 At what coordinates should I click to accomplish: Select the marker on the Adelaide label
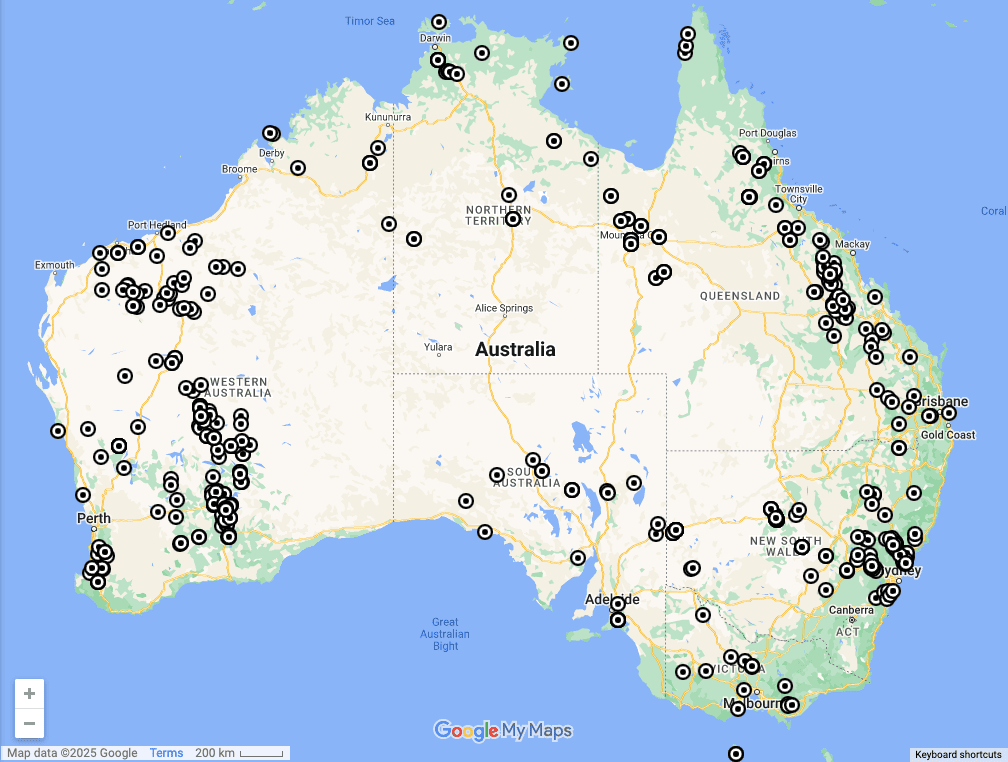click(x=618, y=604)
